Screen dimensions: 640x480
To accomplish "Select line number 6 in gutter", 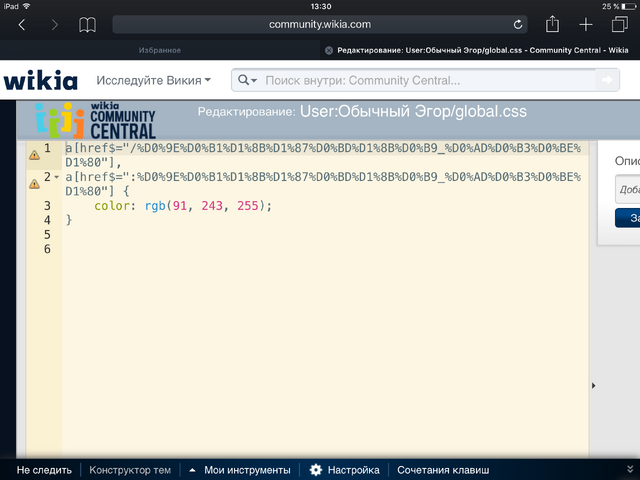I will [47, 249].
